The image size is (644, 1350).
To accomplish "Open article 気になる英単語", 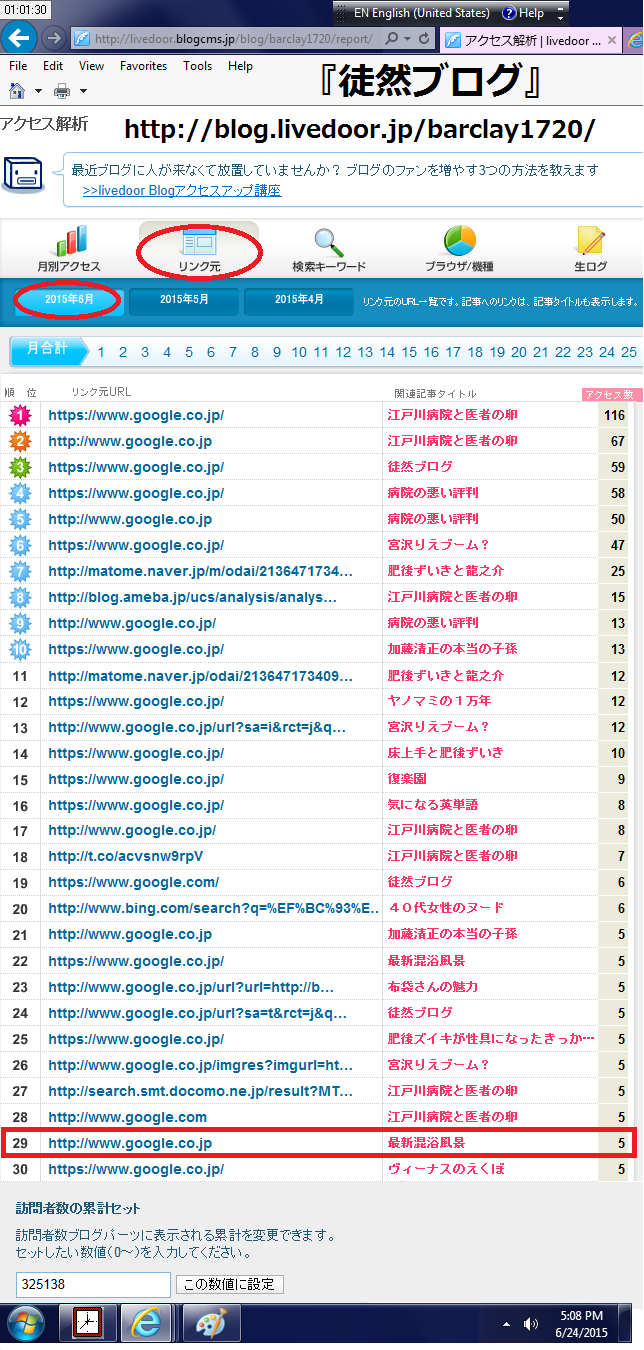I will coord(432,805).
